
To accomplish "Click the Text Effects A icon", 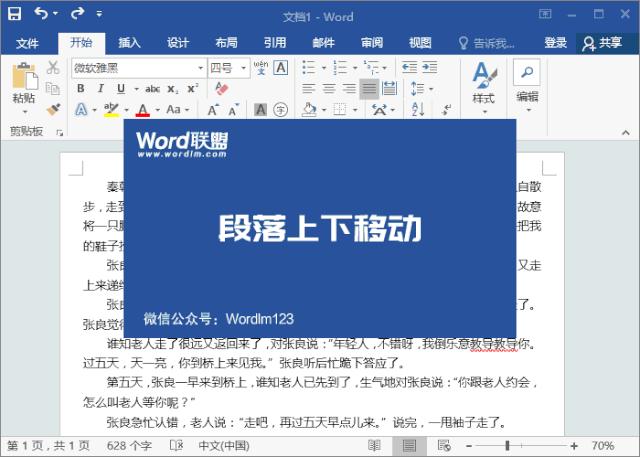I will point(81,109).
